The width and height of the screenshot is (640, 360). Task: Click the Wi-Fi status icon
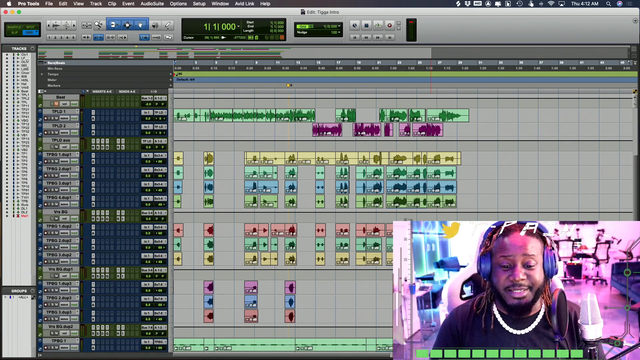coord(551,4)
